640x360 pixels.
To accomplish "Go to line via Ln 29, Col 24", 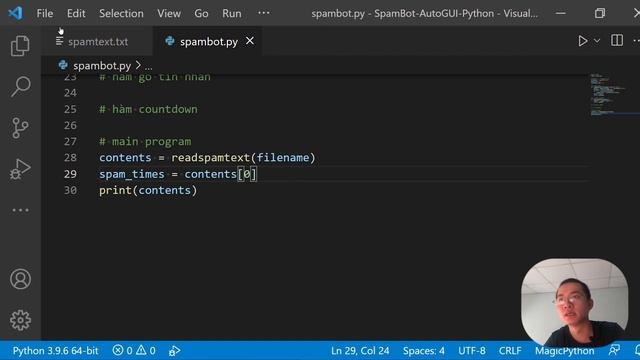I will coord(360,351).
